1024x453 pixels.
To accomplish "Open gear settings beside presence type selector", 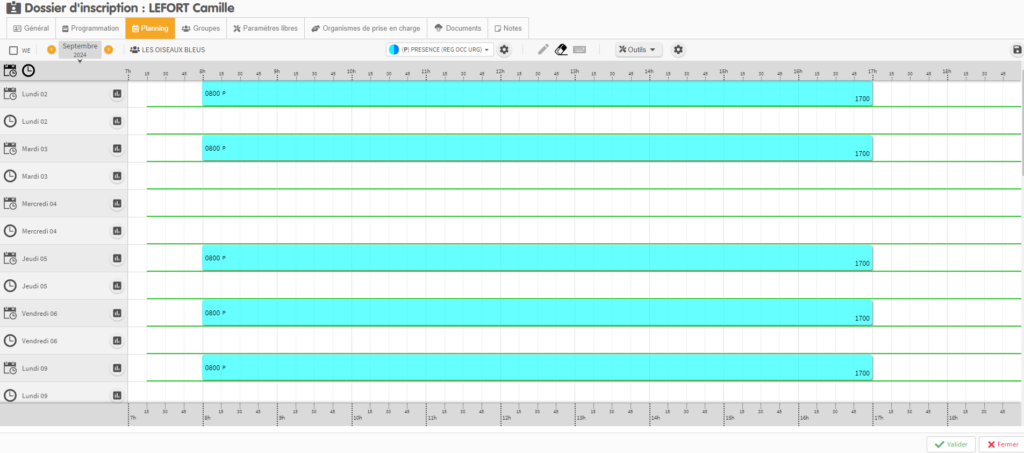I will coord(504,49).
